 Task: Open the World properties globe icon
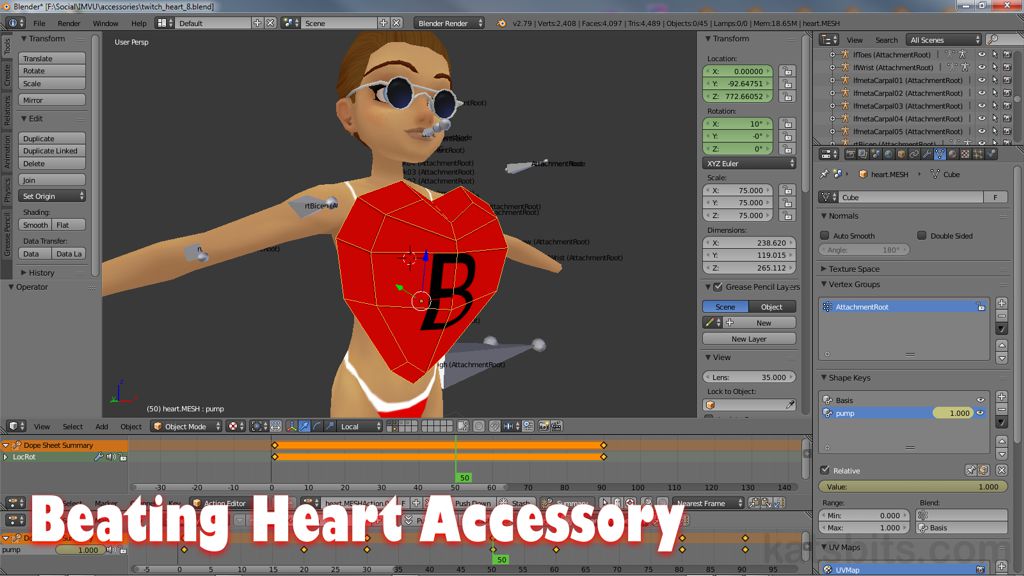888,154
